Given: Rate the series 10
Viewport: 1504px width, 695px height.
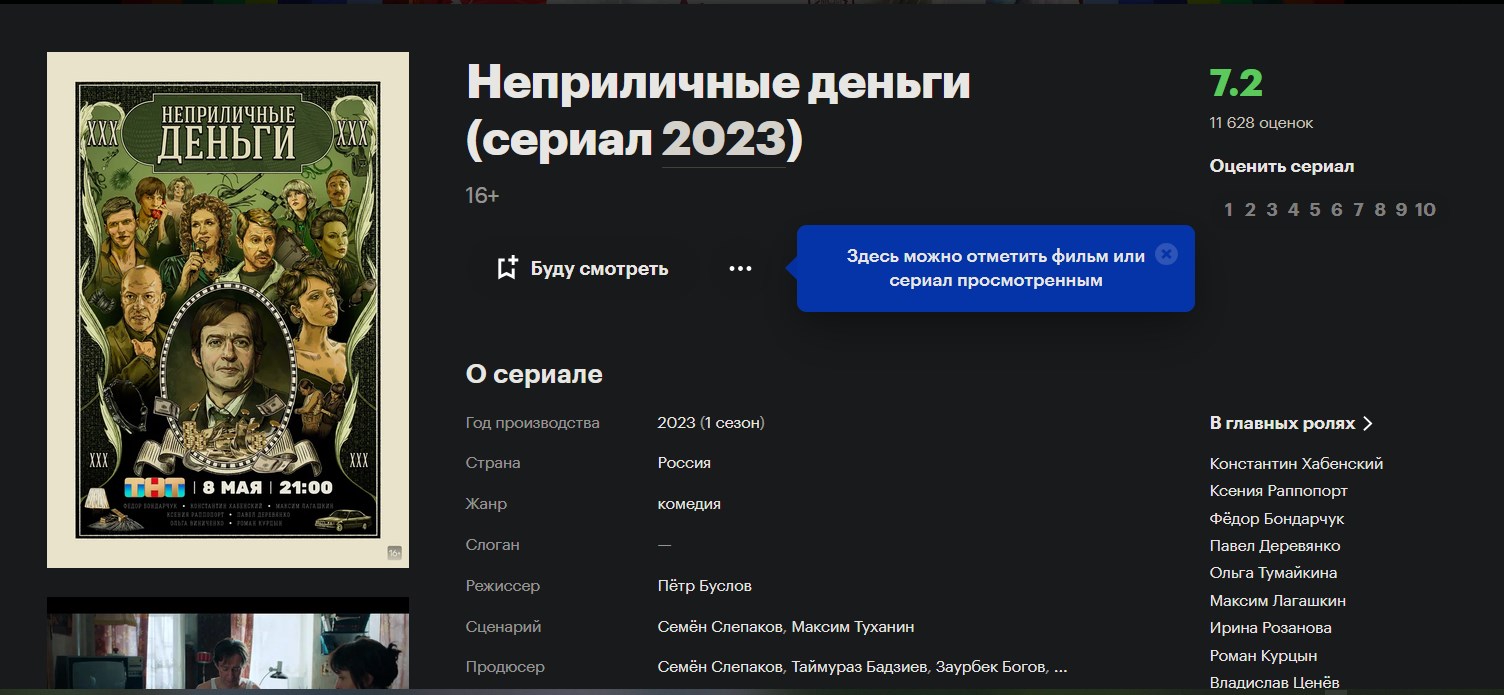Looking at the screenshot, I should tap(1425, 209).
